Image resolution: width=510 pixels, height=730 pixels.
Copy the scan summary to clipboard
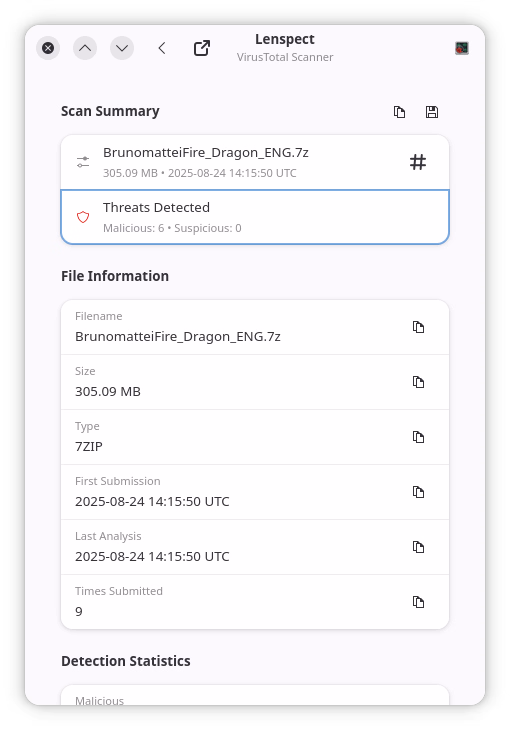[399, 112]
